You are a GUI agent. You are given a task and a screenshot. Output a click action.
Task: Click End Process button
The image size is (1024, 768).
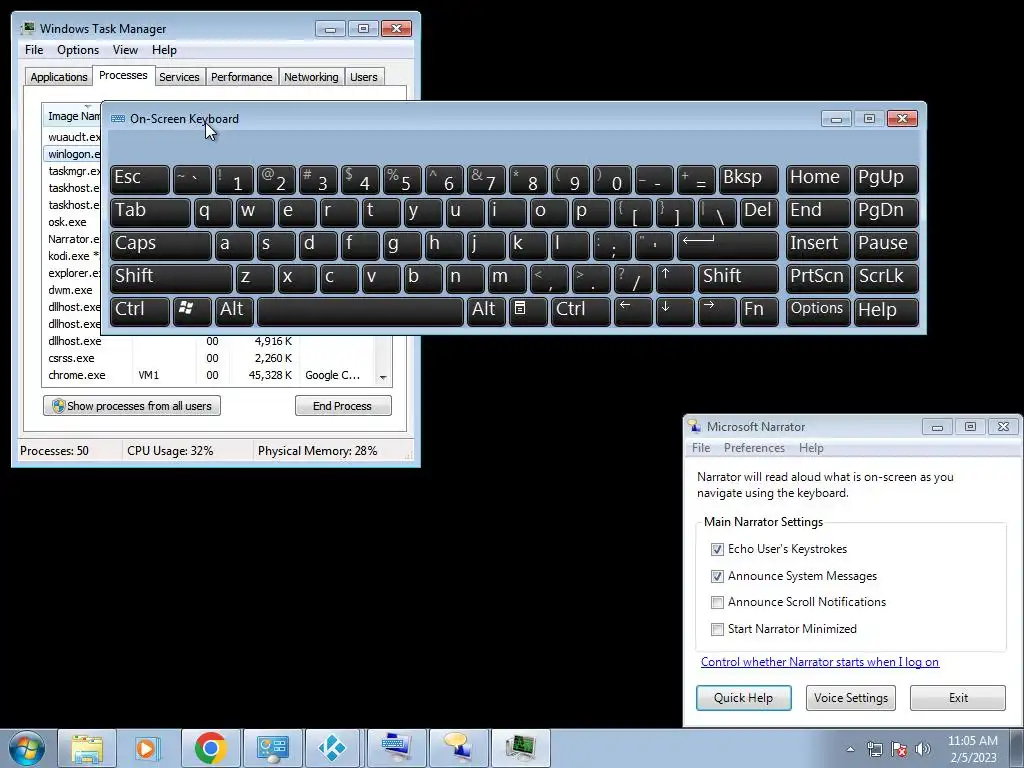(343, 406)
